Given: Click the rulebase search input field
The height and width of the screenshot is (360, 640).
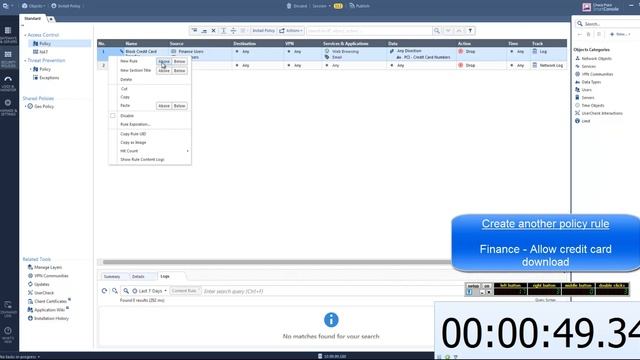Looking at the screenshot, I should 369,31.
